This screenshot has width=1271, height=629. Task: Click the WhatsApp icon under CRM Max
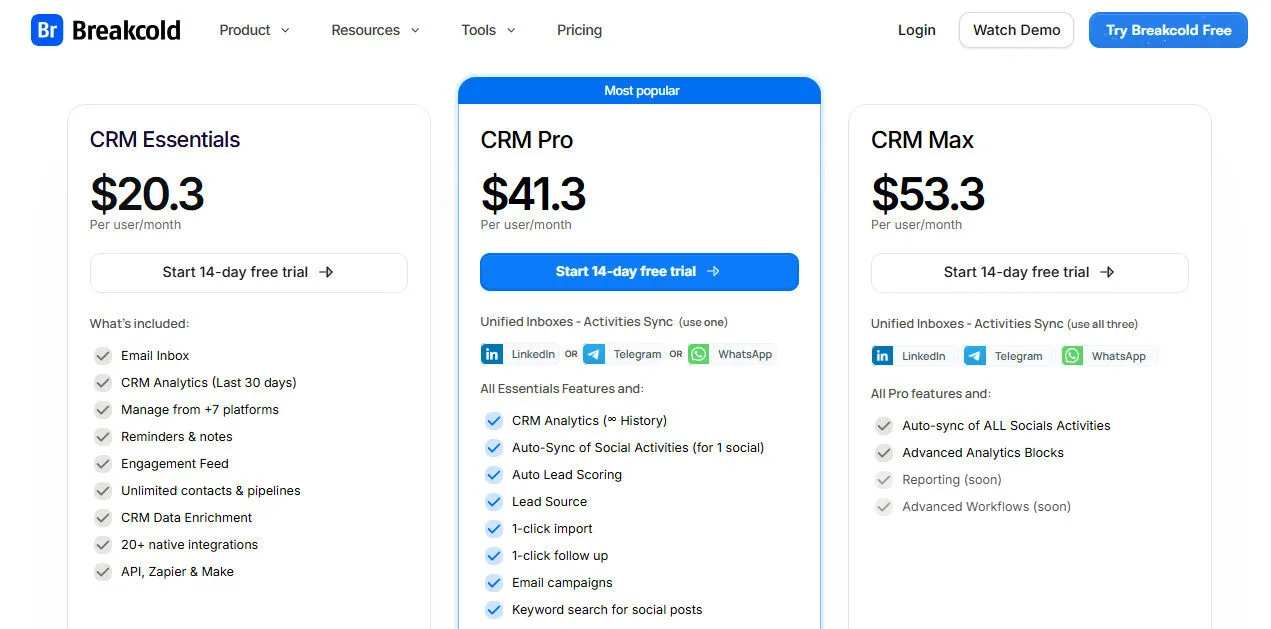(1071, 356)
